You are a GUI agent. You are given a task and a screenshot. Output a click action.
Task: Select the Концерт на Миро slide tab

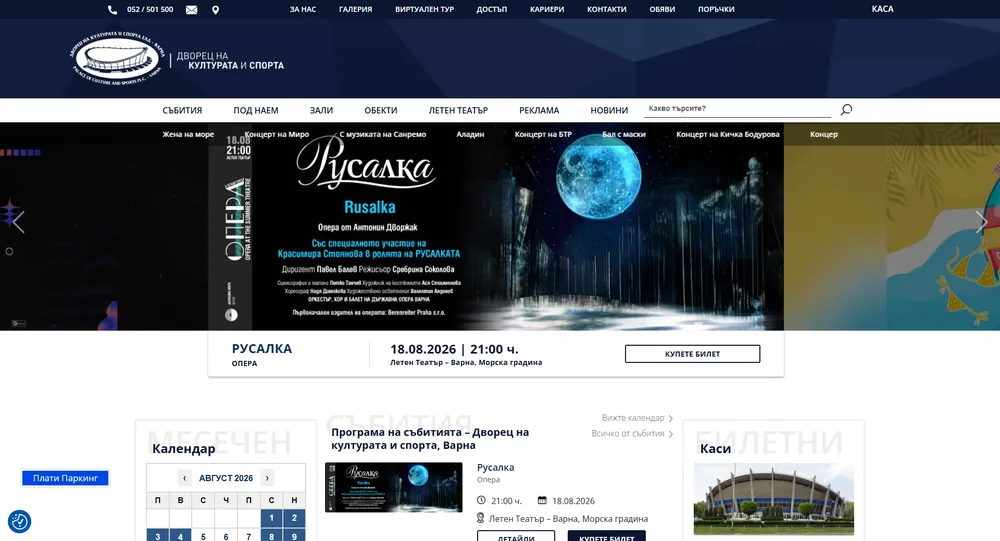point(277,135)
